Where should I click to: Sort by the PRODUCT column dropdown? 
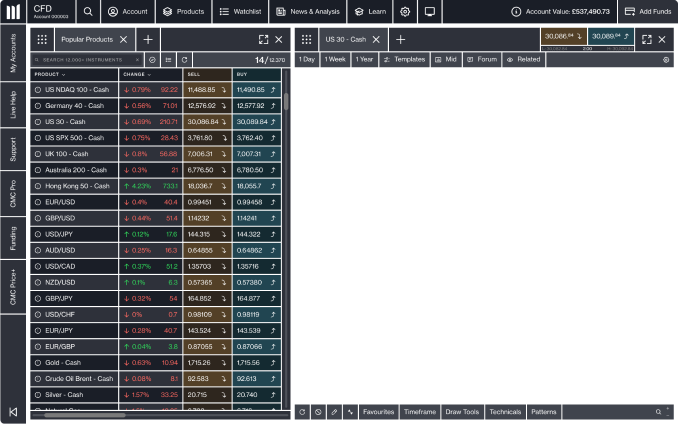tap(50, 74)
